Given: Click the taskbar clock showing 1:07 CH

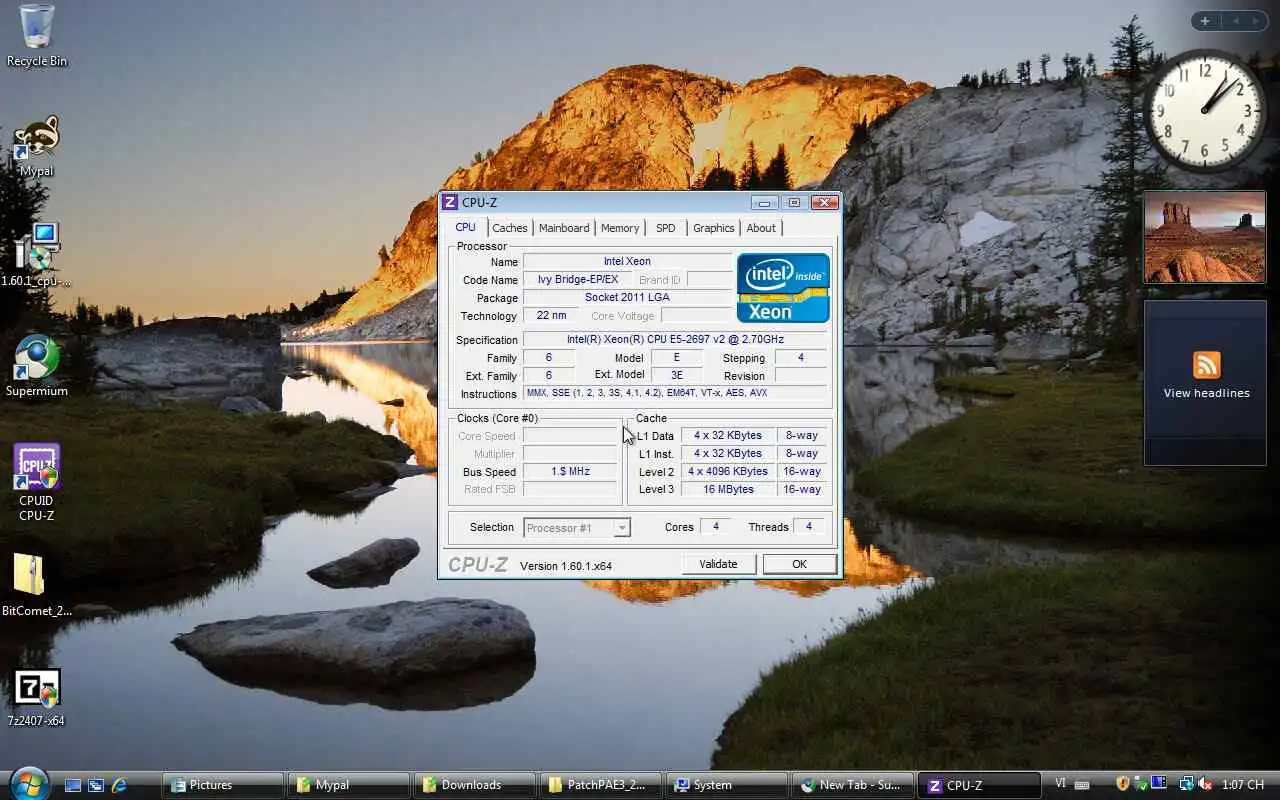Looking at the screenshot, I should tap(1242, 785).
